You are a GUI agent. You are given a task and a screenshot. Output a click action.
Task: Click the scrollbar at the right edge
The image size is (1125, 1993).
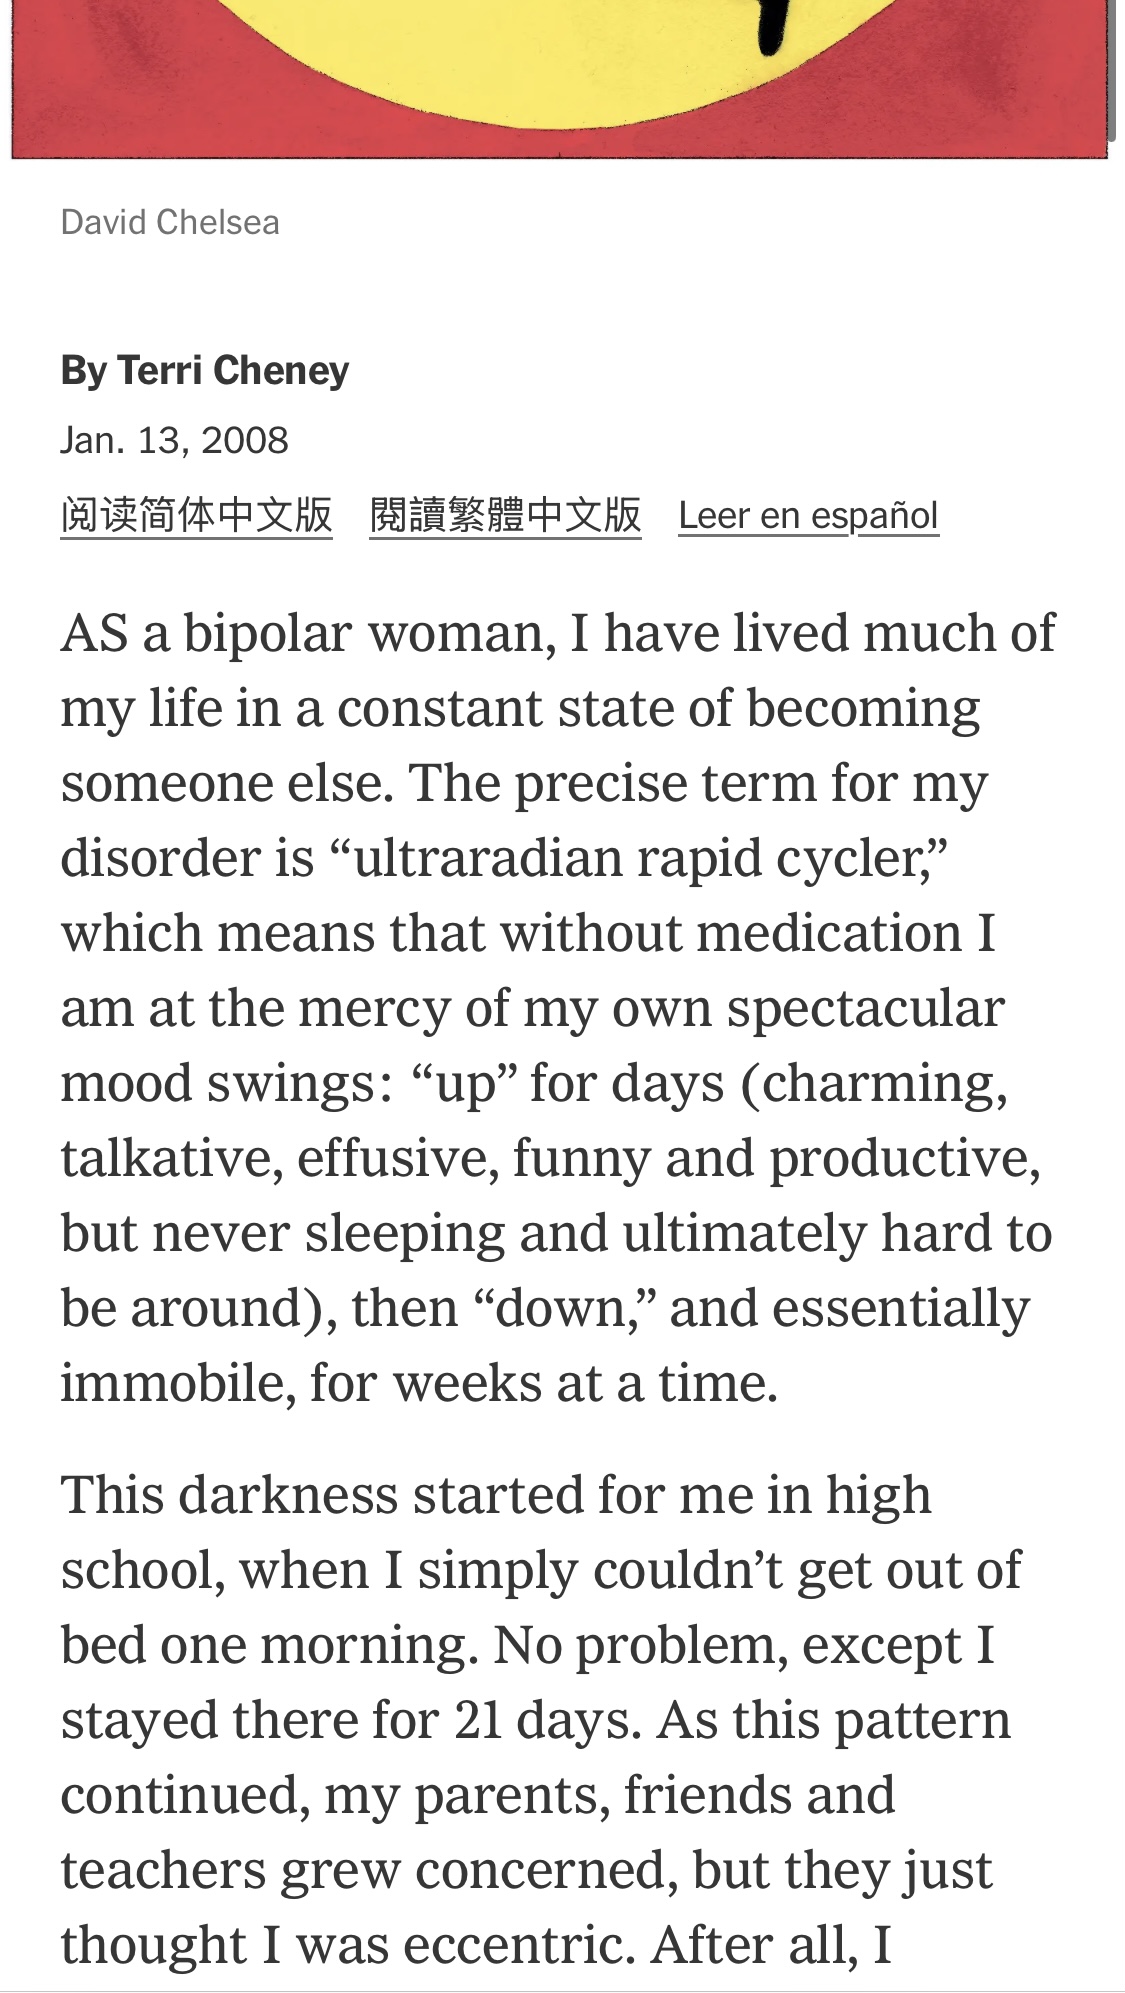[x=1111, y=70]
